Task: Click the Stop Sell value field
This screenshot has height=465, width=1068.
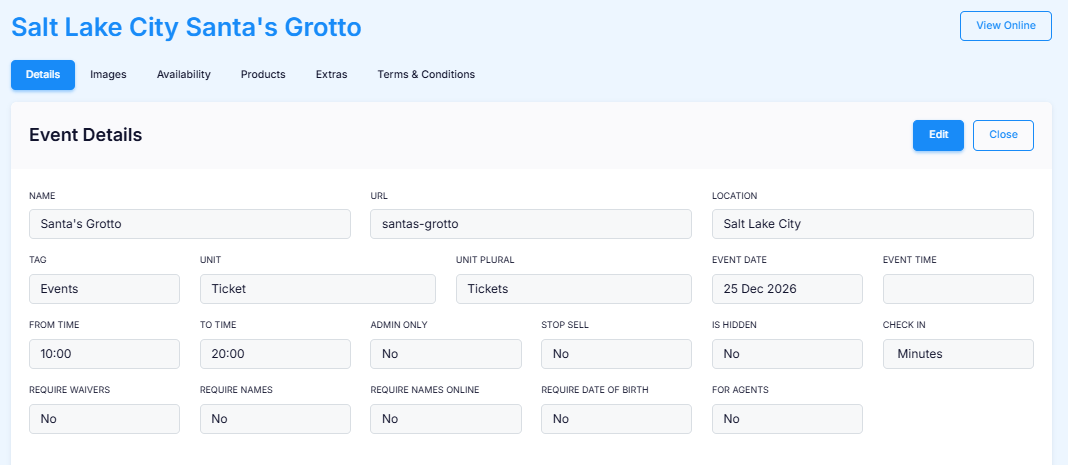Action: pos(616,354)
